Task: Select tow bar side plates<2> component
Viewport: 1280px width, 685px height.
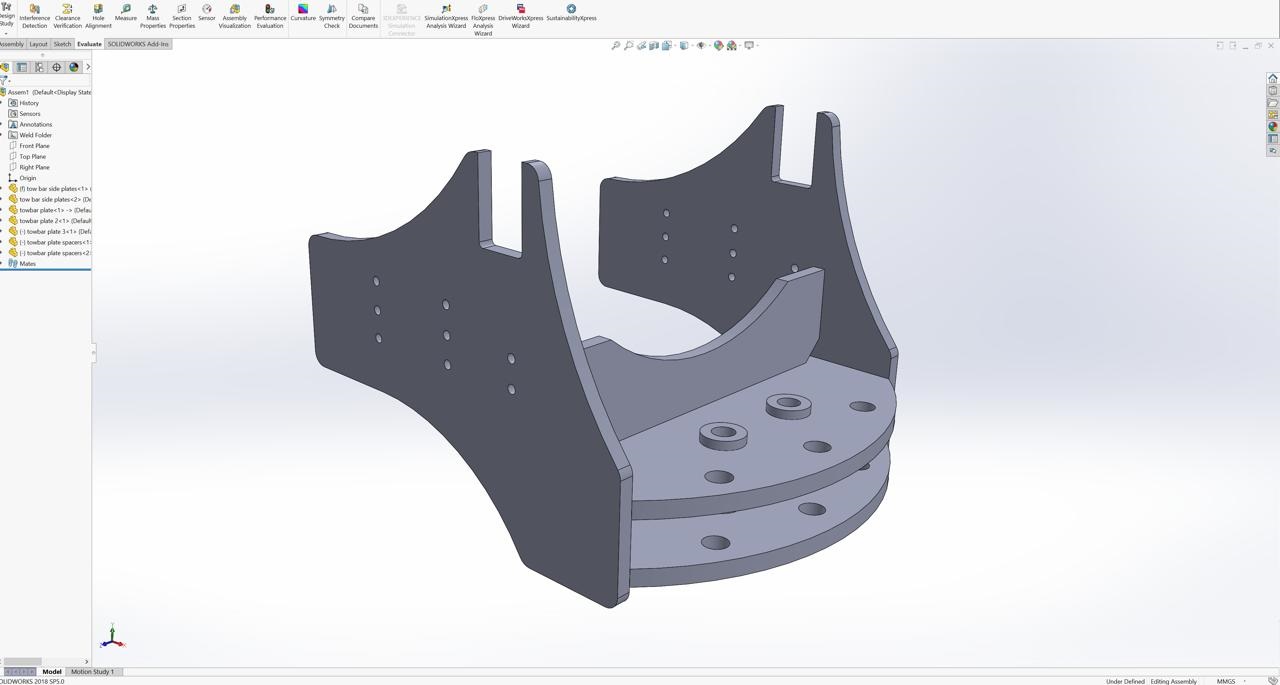Action: tap(50, 199)
